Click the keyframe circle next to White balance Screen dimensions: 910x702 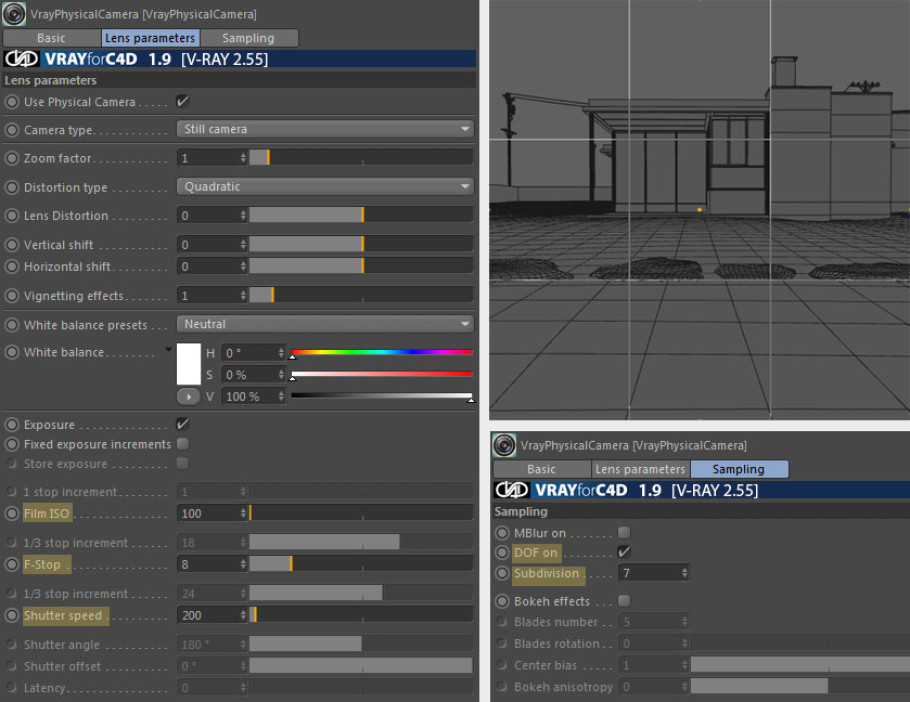(12, 352)
